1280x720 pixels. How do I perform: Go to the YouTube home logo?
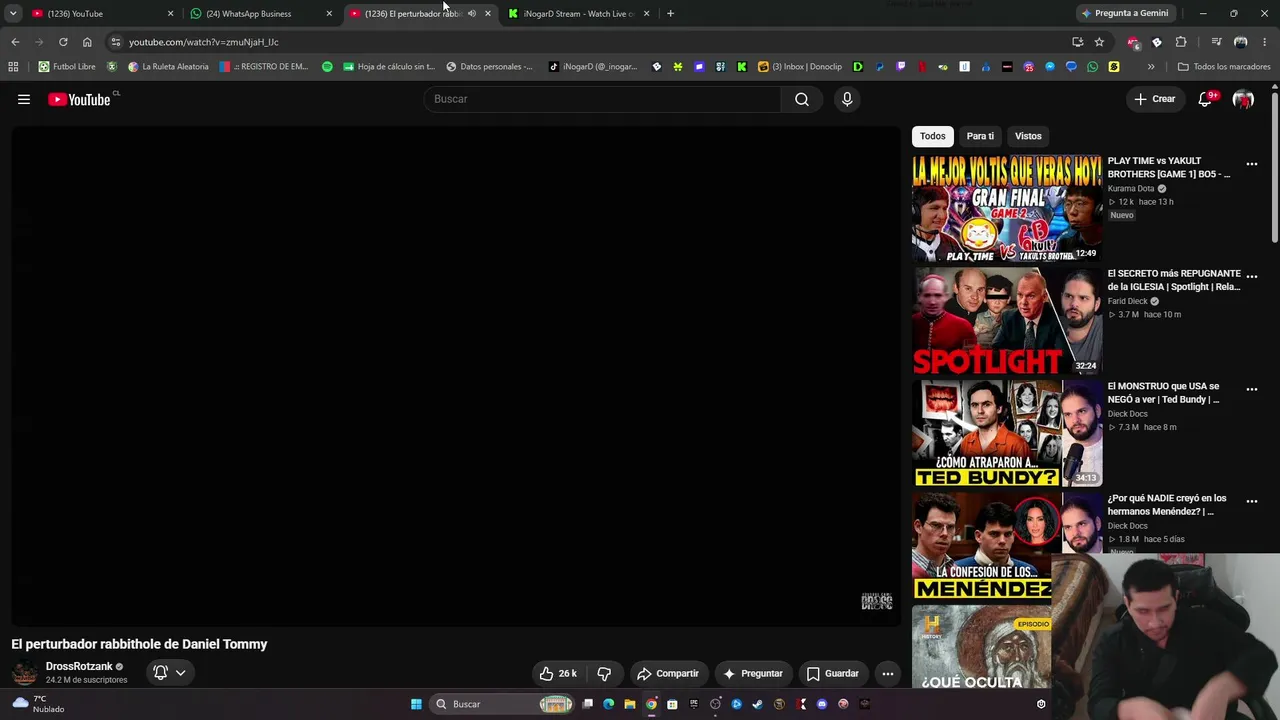coord(79,99)
